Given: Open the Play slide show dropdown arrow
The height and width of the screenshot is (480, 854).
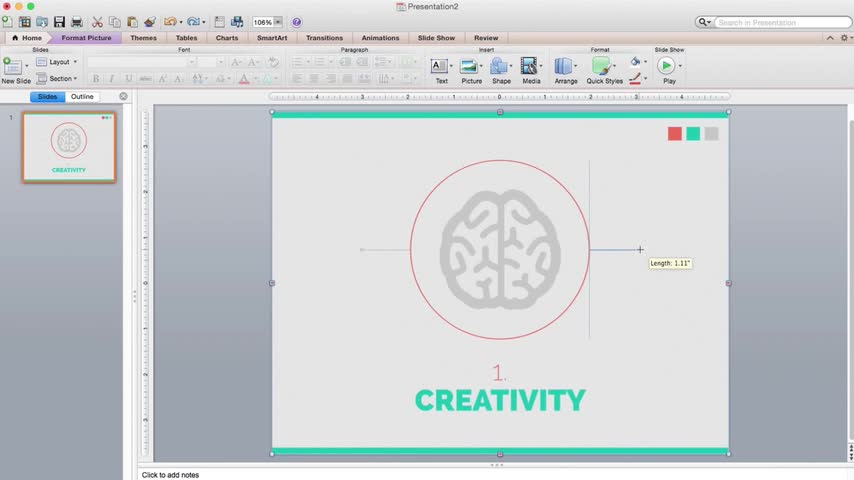Looking at the screenshot, I should coord(680,66).
